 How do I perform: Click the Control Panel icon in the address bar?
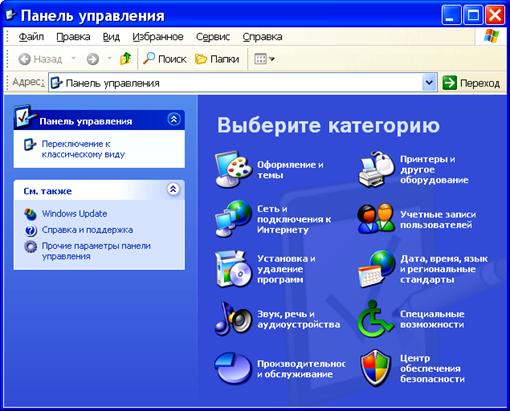57,82
